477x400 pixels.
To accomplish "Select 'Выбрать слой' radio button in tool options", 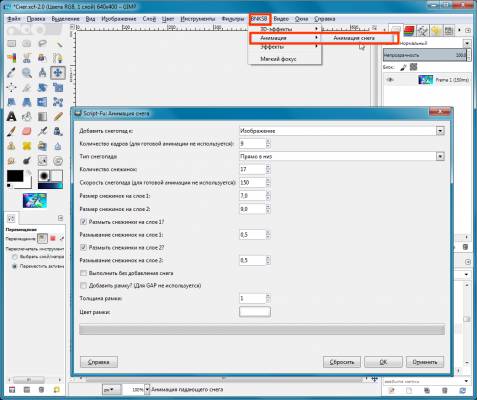I will click(14, 257).
